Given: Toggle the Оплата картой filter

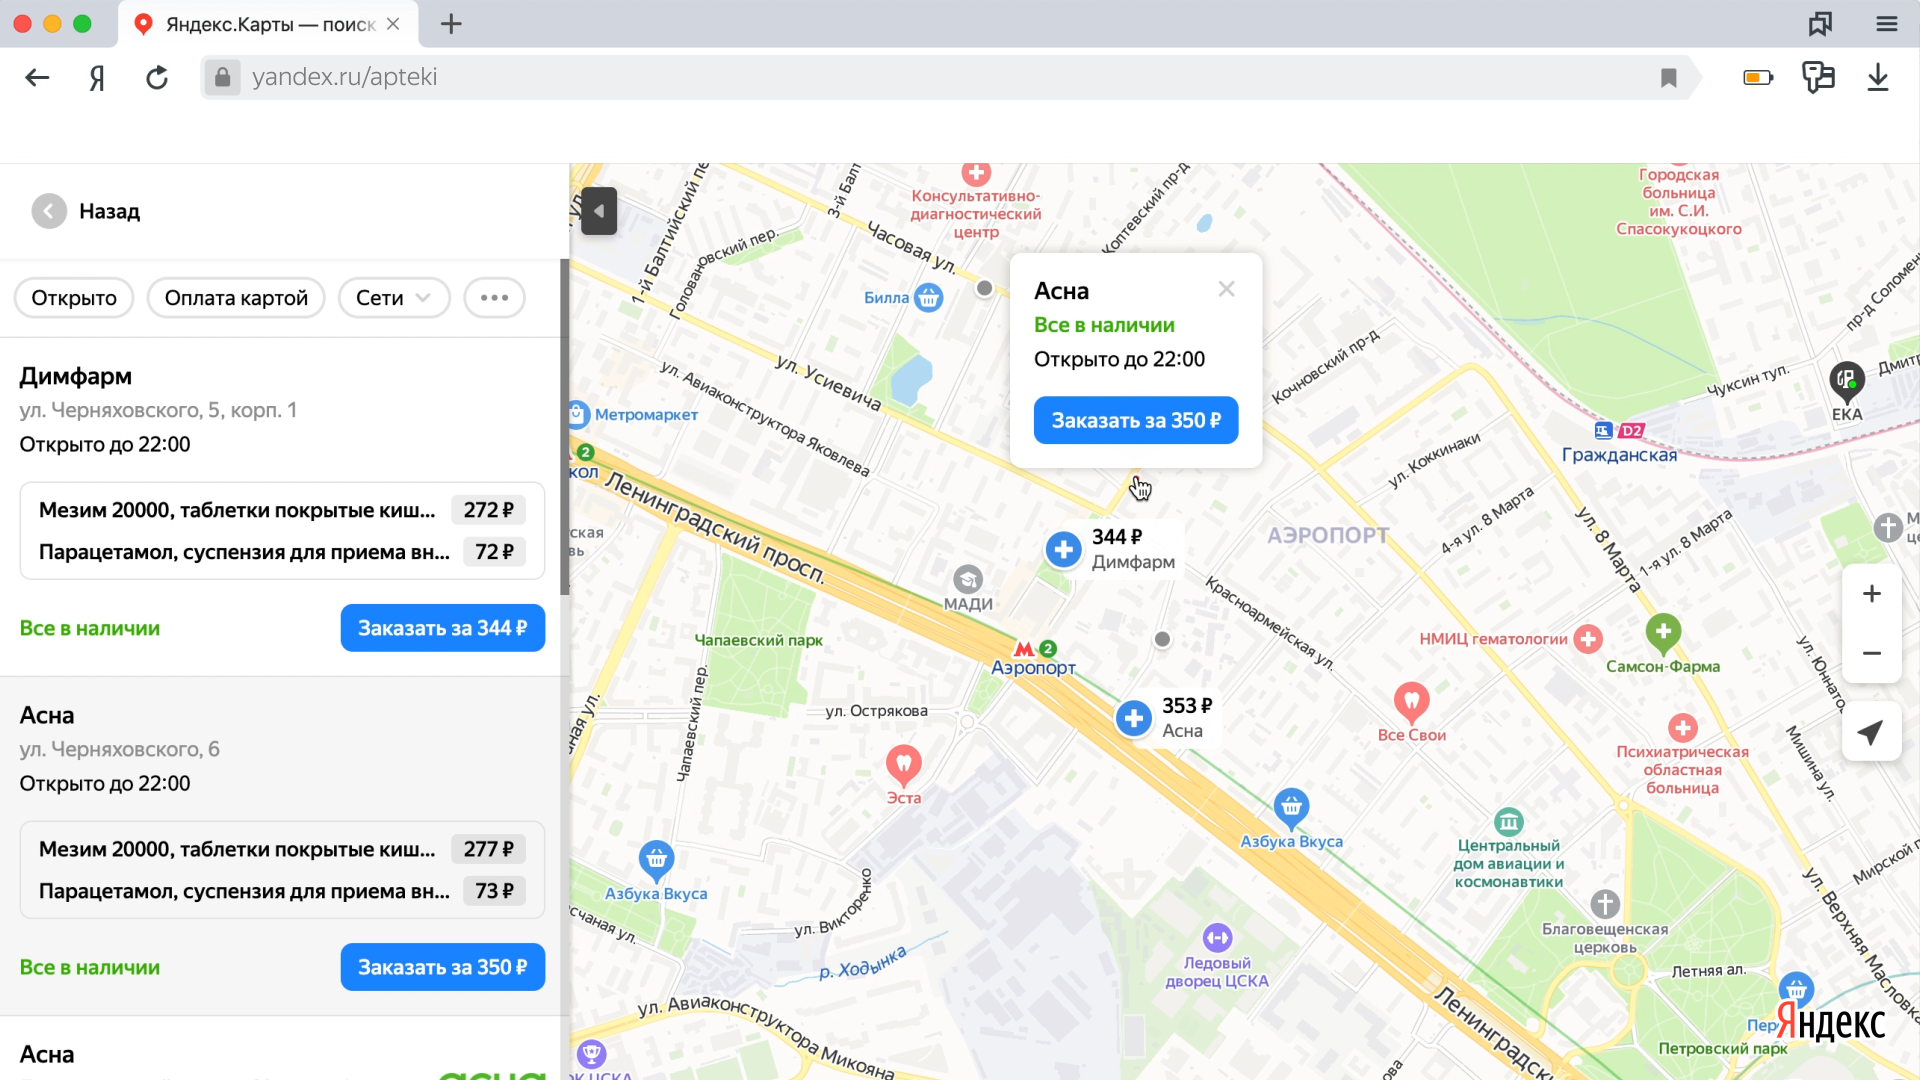Looking at the screenshot, I should click(236, 298).
